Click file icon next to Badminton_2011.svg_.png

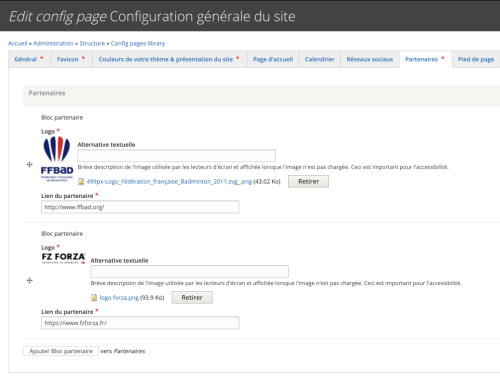click(x=81, y=181)
